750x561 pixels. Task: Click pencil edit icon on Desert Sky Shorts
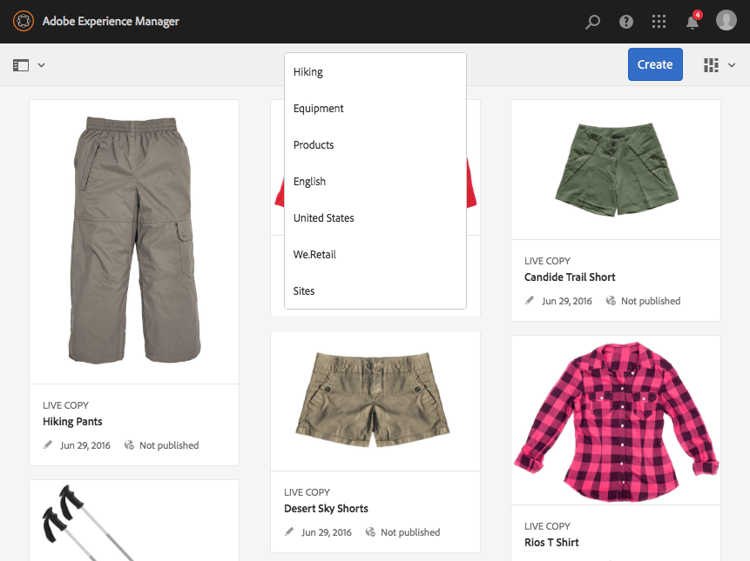(289, 532)
